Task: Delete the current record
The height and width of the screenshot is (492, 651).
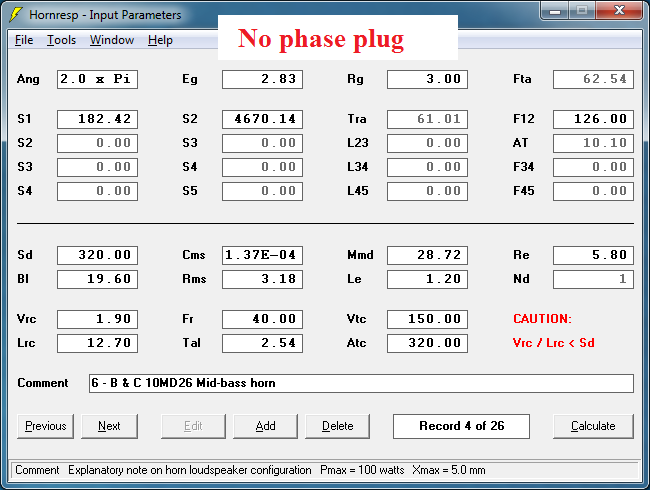Action: (x=338, y=426)
